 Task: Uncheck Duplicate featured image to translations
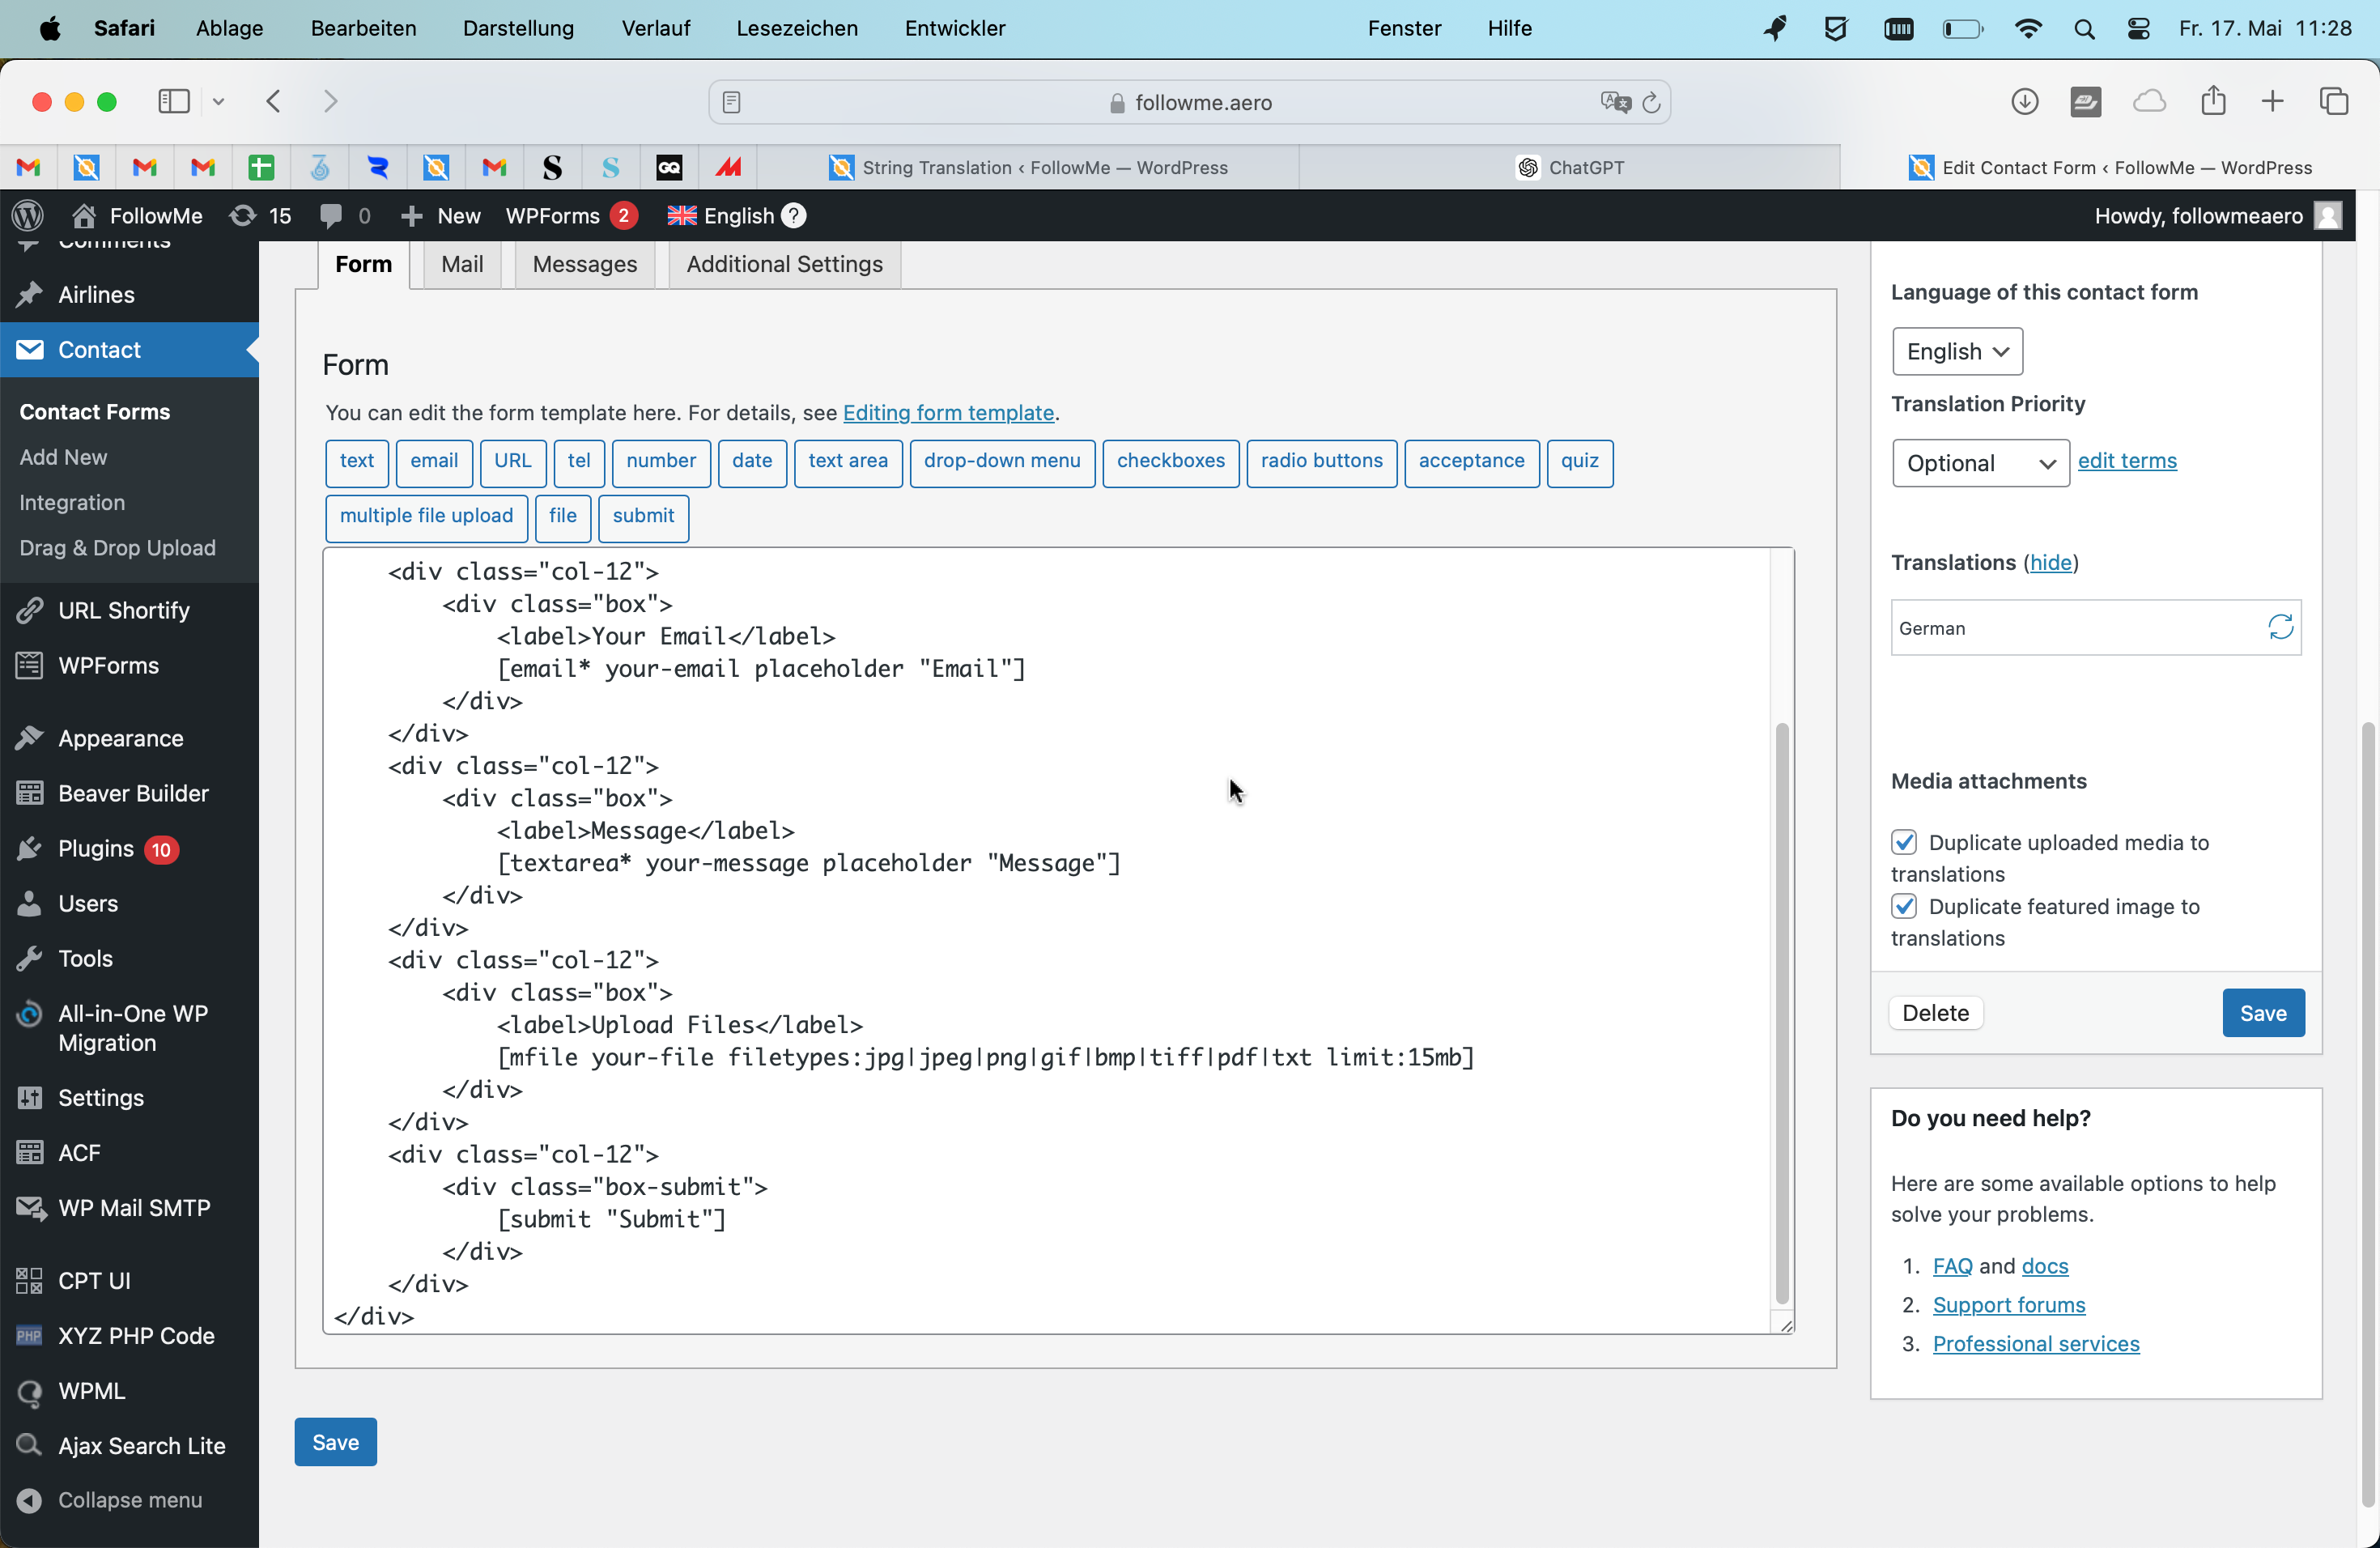pos(1904,906)
